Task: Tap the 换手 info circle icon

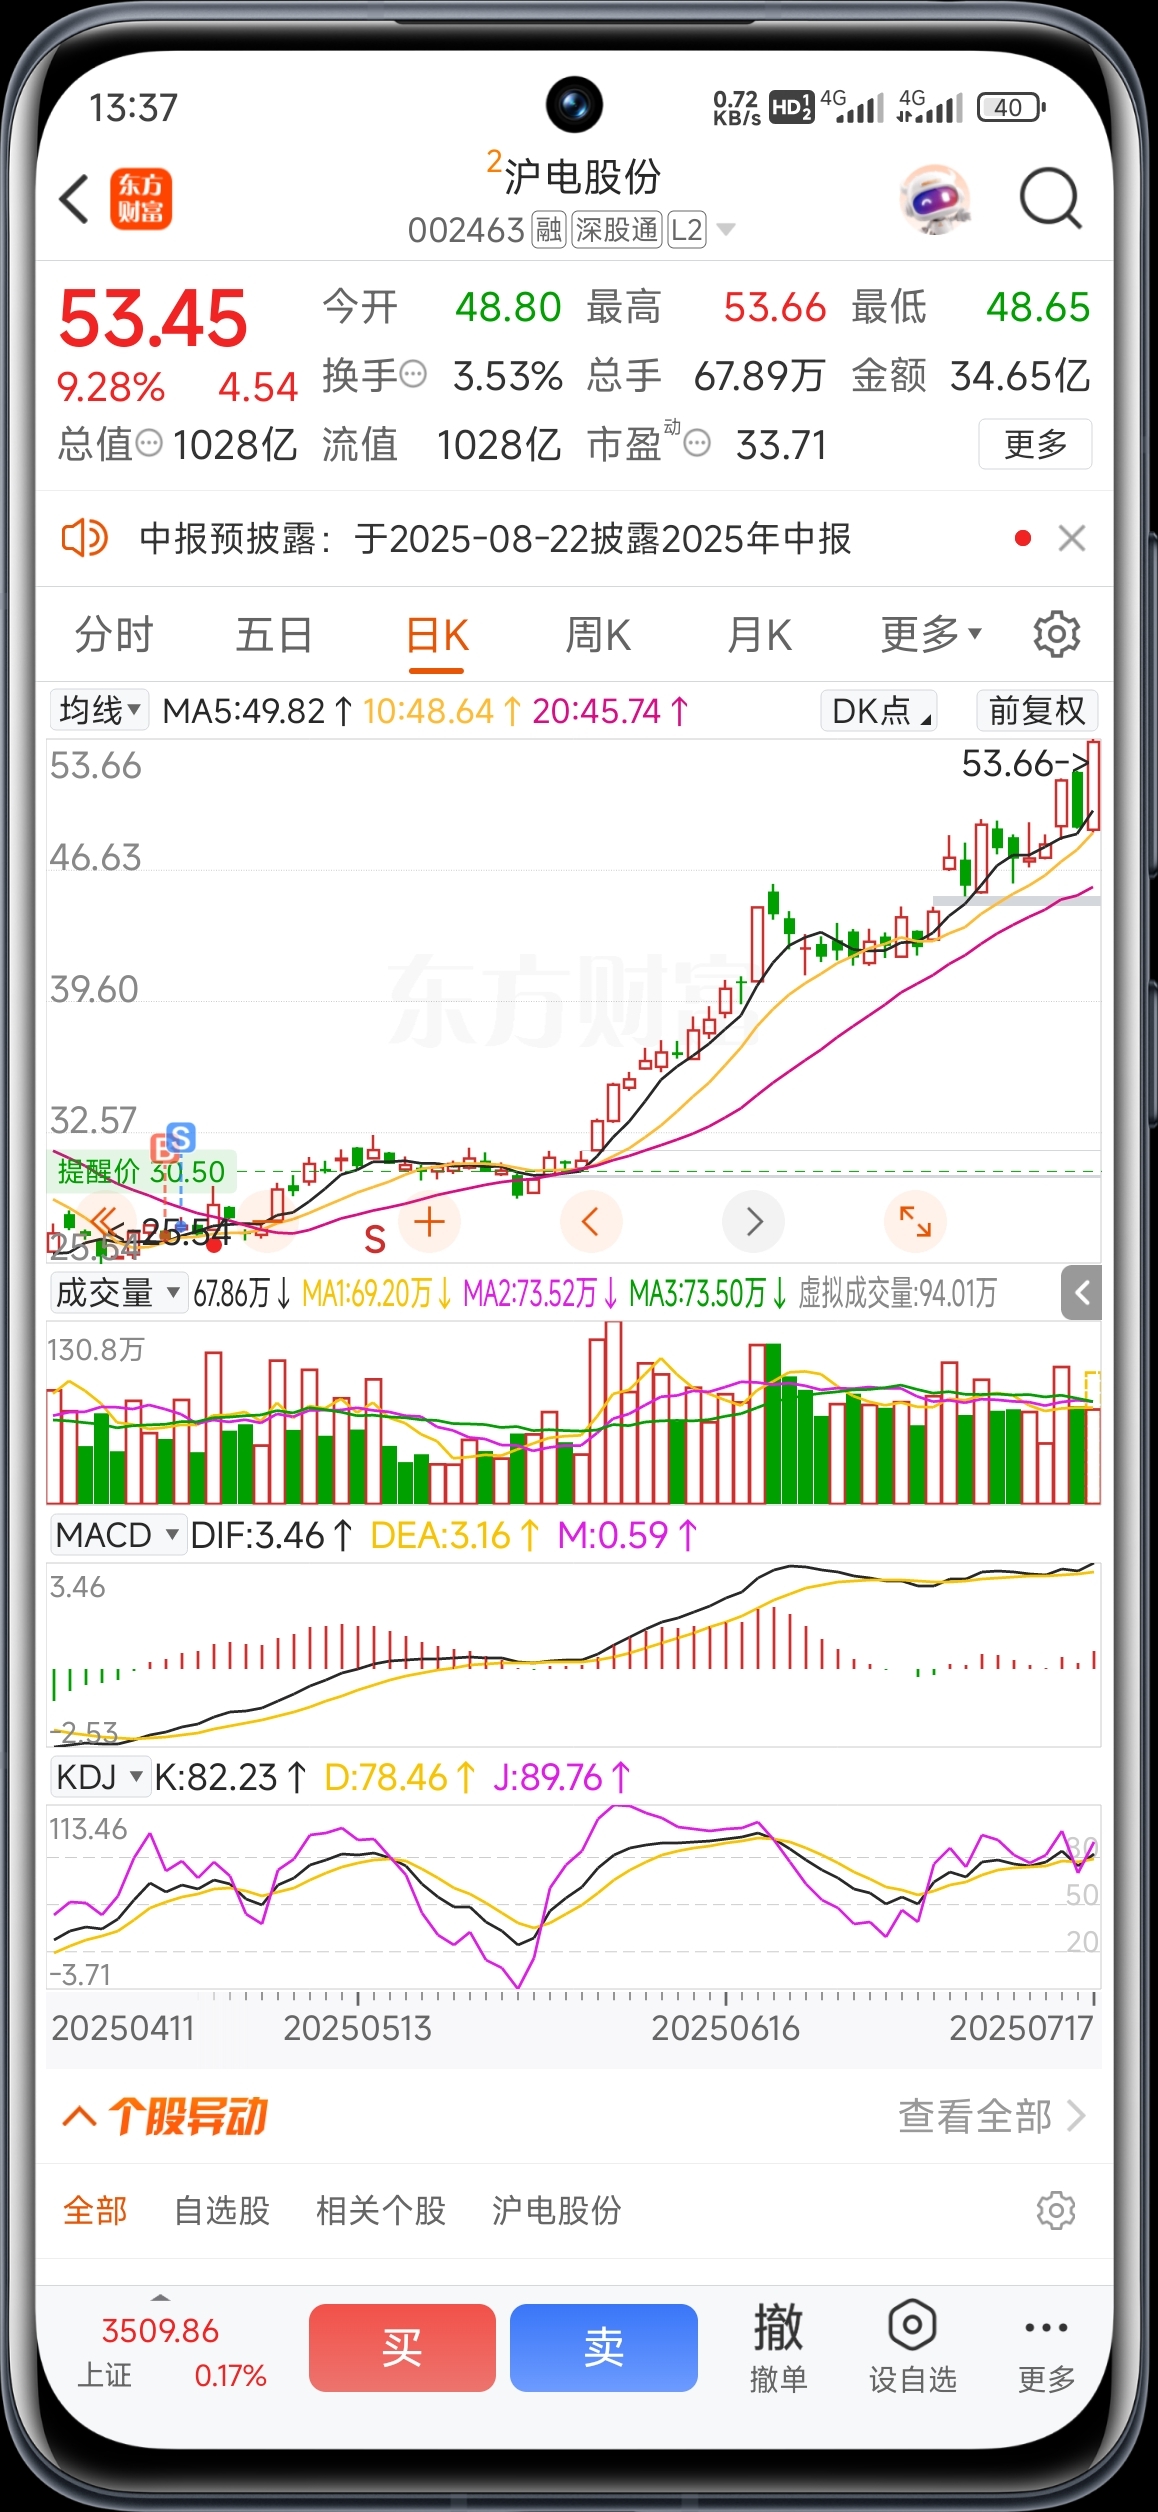Action: [413, 375]
